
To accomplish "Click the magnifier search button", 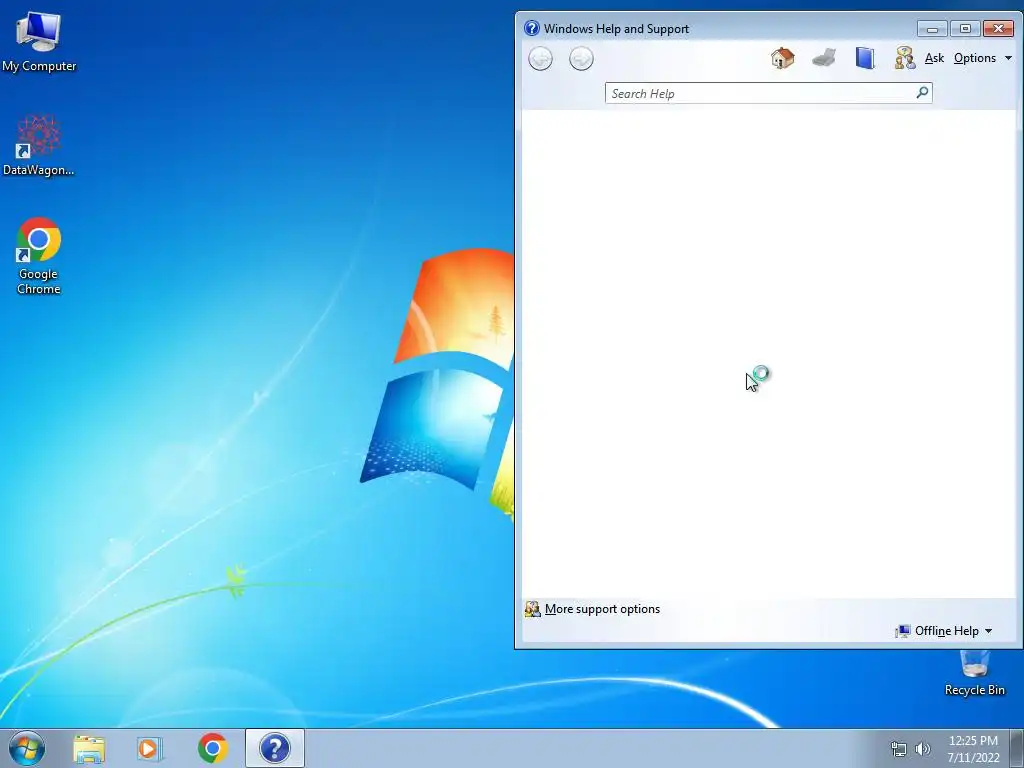I will pyautogui.click(x=922, y=93).
